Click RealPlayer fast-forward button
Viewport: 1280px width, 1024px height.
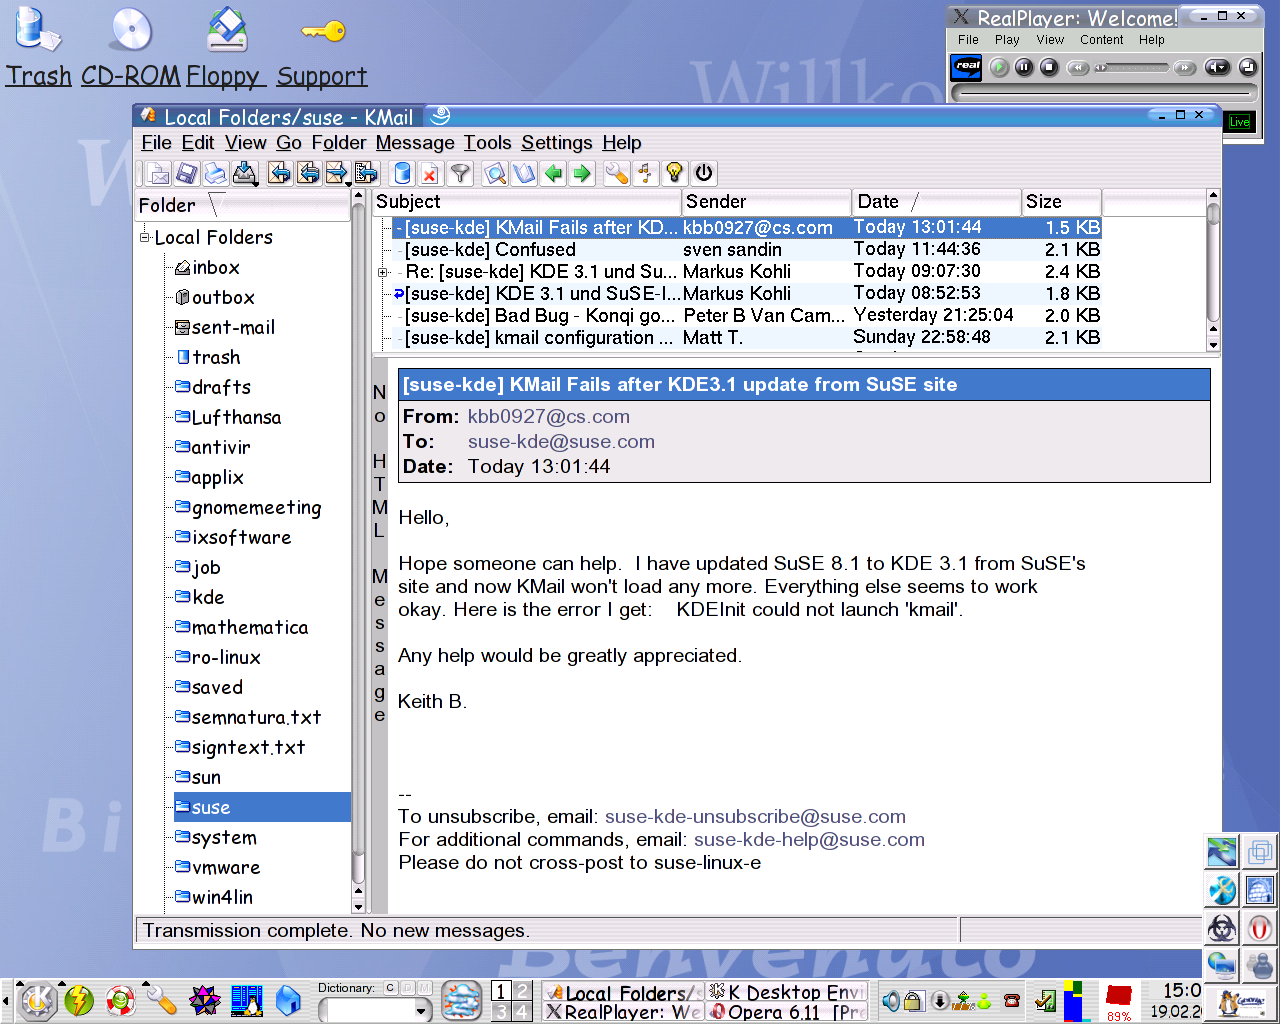tap(1185, 67)
